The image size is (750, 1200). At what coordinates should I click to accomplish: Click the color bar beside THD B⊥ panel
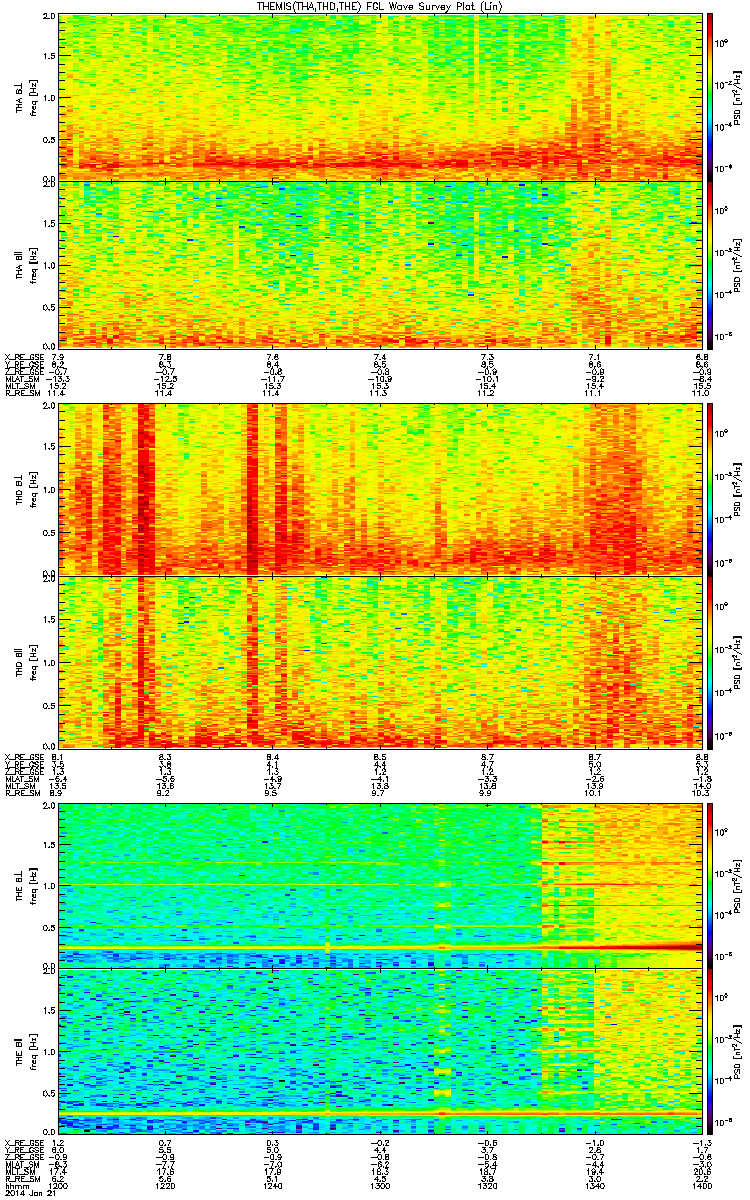(711, 490)
